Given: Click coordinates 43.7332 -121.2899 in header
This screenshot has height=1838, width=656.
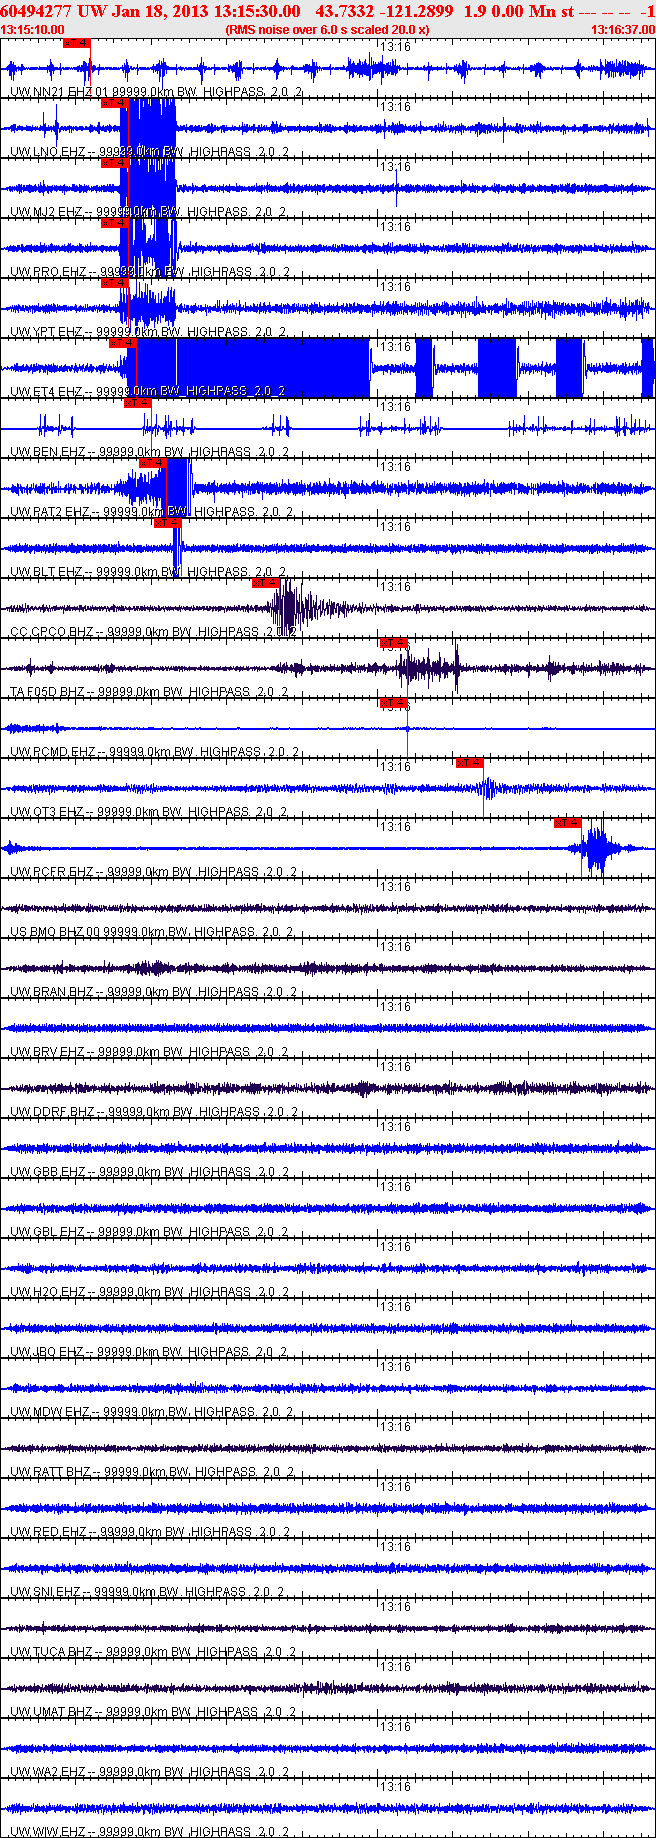Looking at the screenshot, I should click(384, 11).
